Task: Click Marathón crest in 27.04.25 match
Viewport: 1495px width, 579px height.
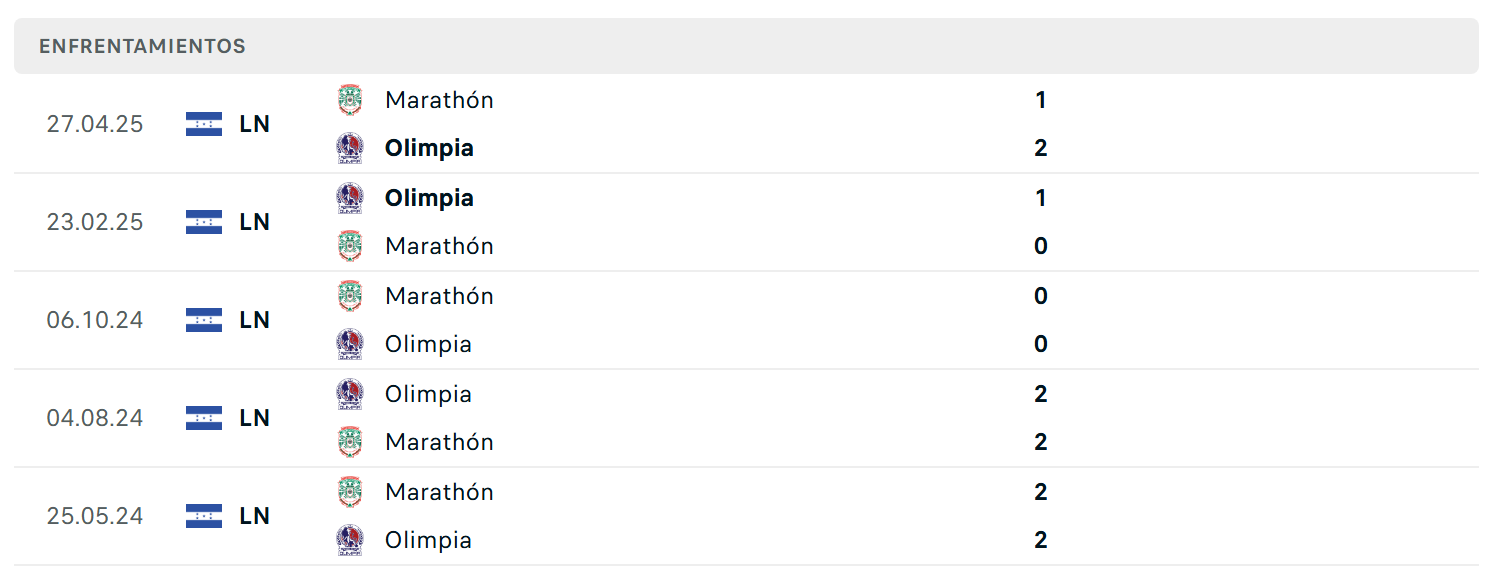Action: (x=349, y=100)
